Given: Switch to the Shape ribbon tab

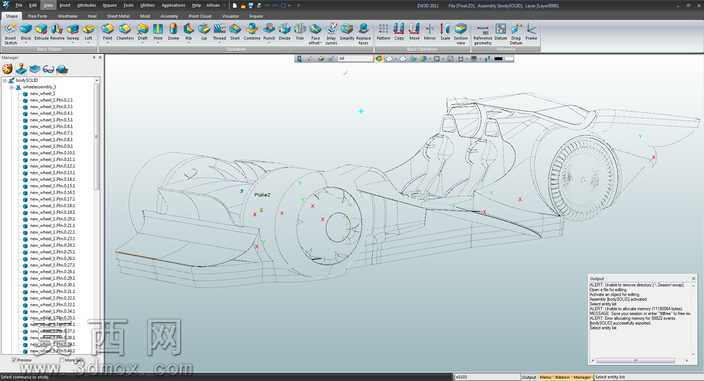Looking at the screenshot, I should [x=11, y=16].
